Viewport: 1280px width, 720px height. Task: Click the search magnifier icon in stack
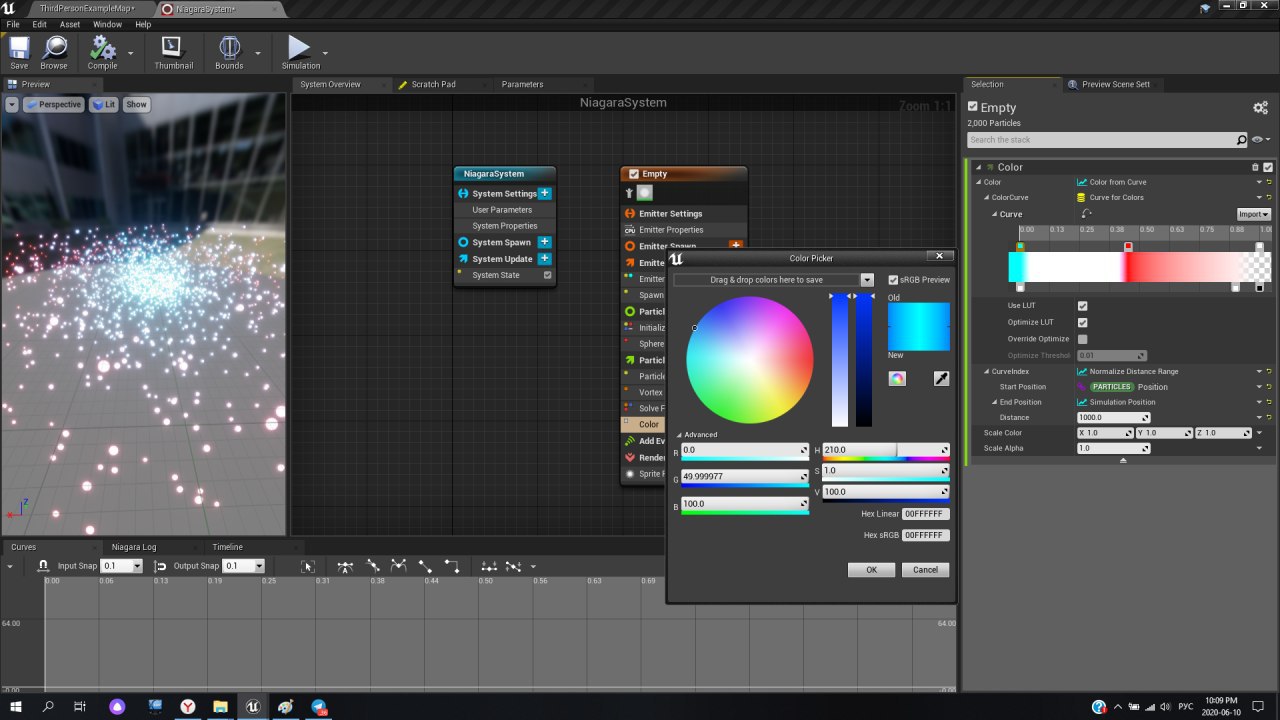(1242, 140)
